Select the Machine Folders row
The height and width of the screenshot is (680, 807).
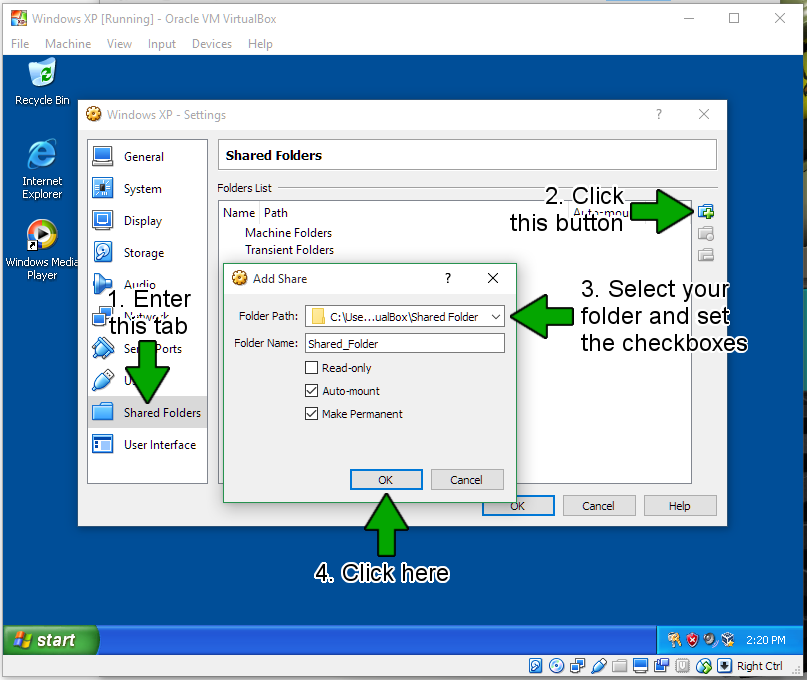point(288,233)
